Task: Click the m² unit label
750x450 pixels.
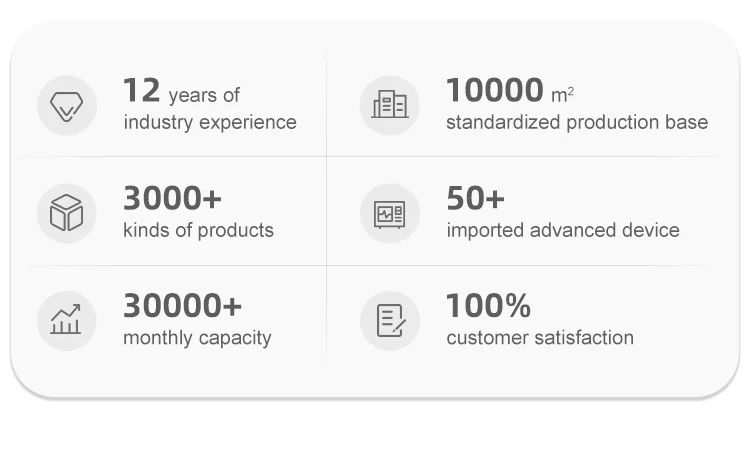Action: [x=562, y=95]
